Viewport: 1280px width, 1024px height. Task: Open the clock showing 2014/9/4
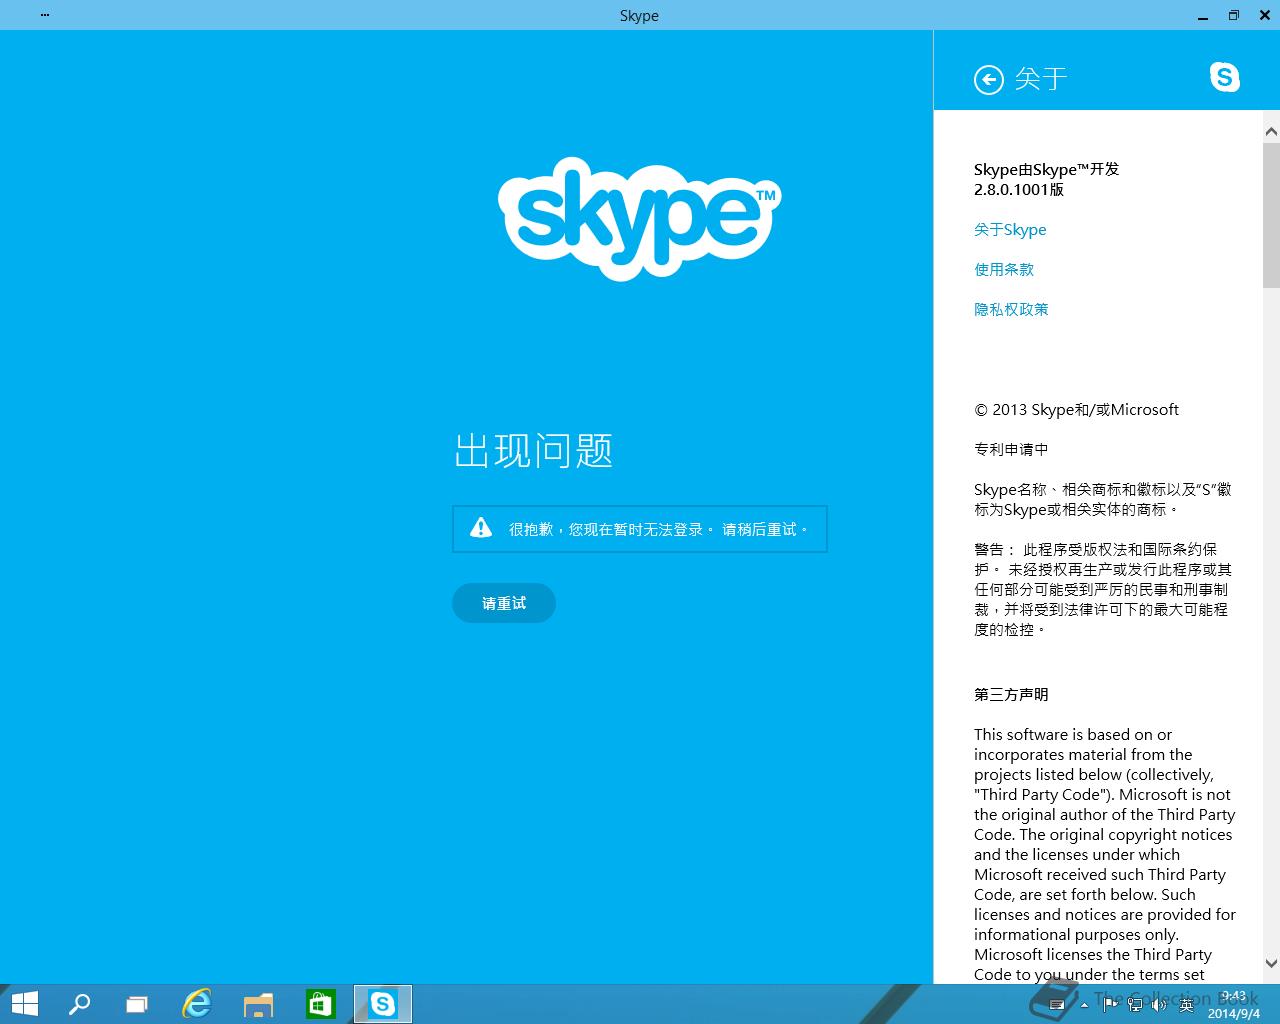(1233, 1005)
